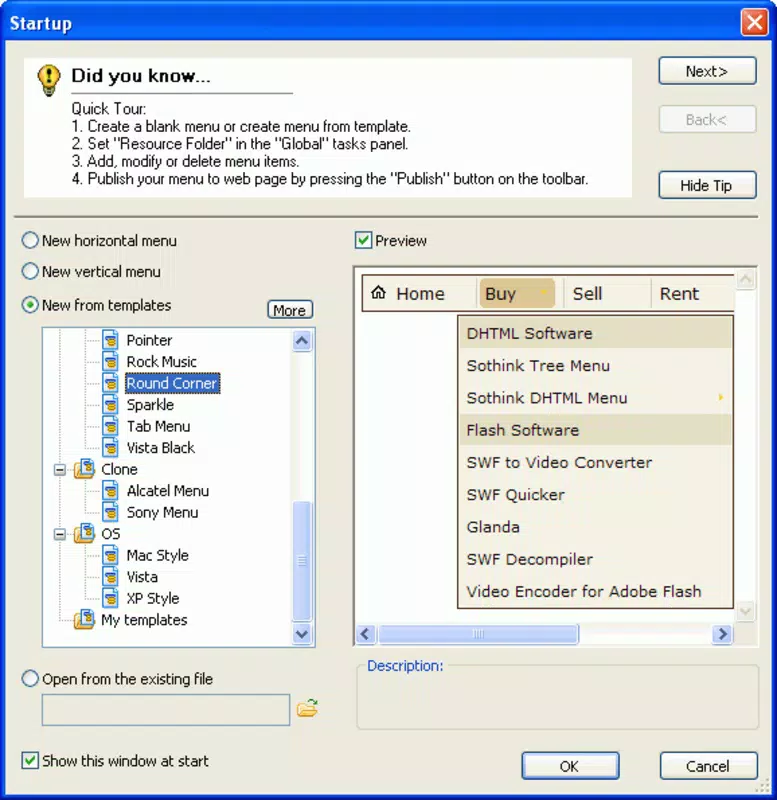Click the Sony Menu template icon
Image resolution: width=777 pixels, height=800 pixels.
[110, 512]
